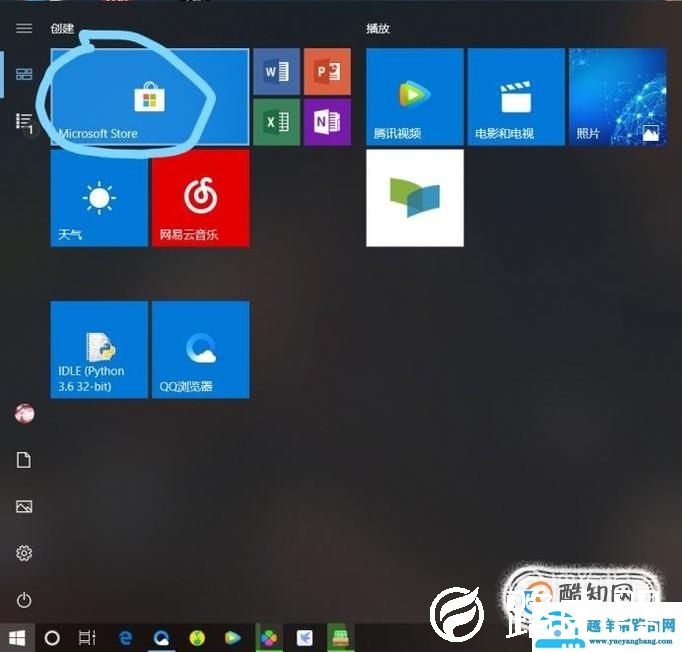The image size is (682, 652).
Task: Launch PowerPoint from the Start tiles
Action: tap(327, 71)
